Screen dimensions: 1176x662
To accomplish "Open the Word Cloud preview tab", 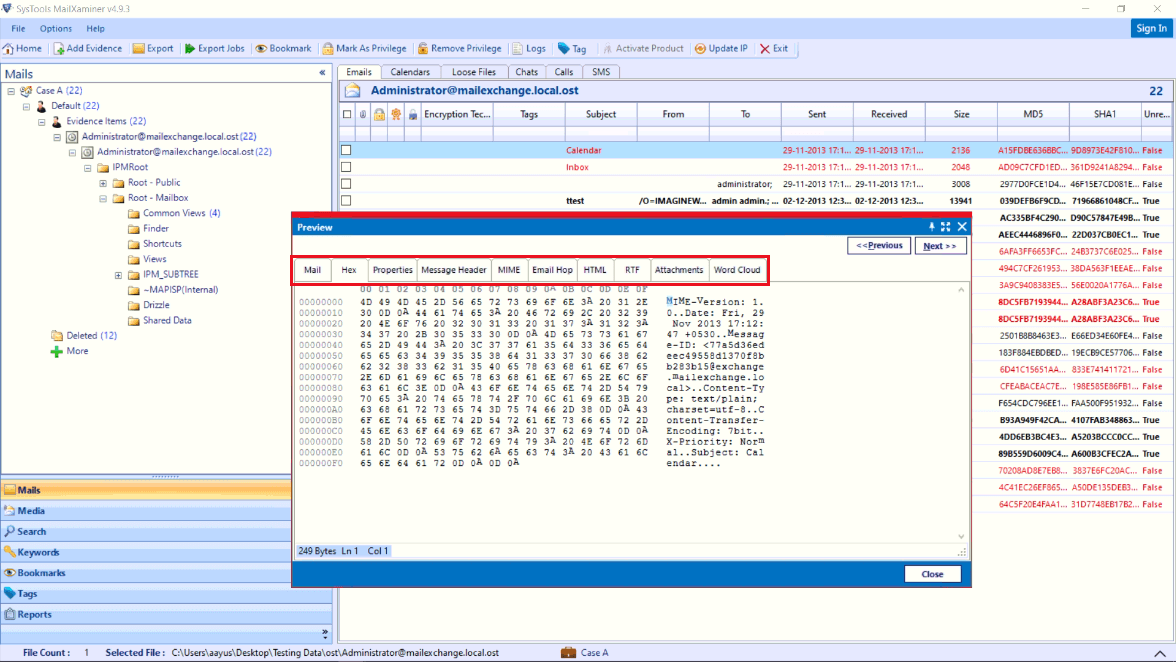I will [737, 270].
